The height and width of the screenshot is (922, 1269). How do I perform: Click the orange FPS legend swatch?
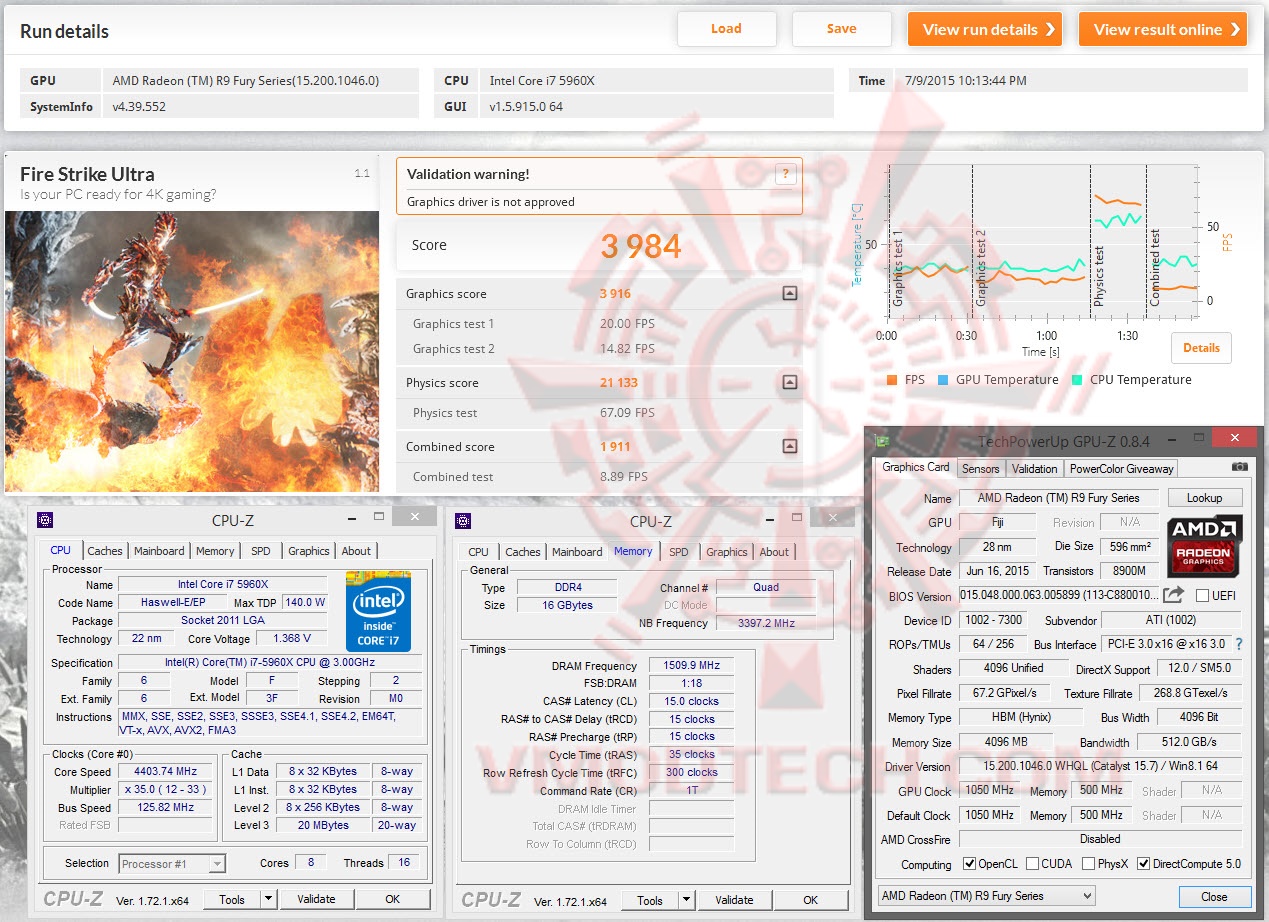[892, 380]
